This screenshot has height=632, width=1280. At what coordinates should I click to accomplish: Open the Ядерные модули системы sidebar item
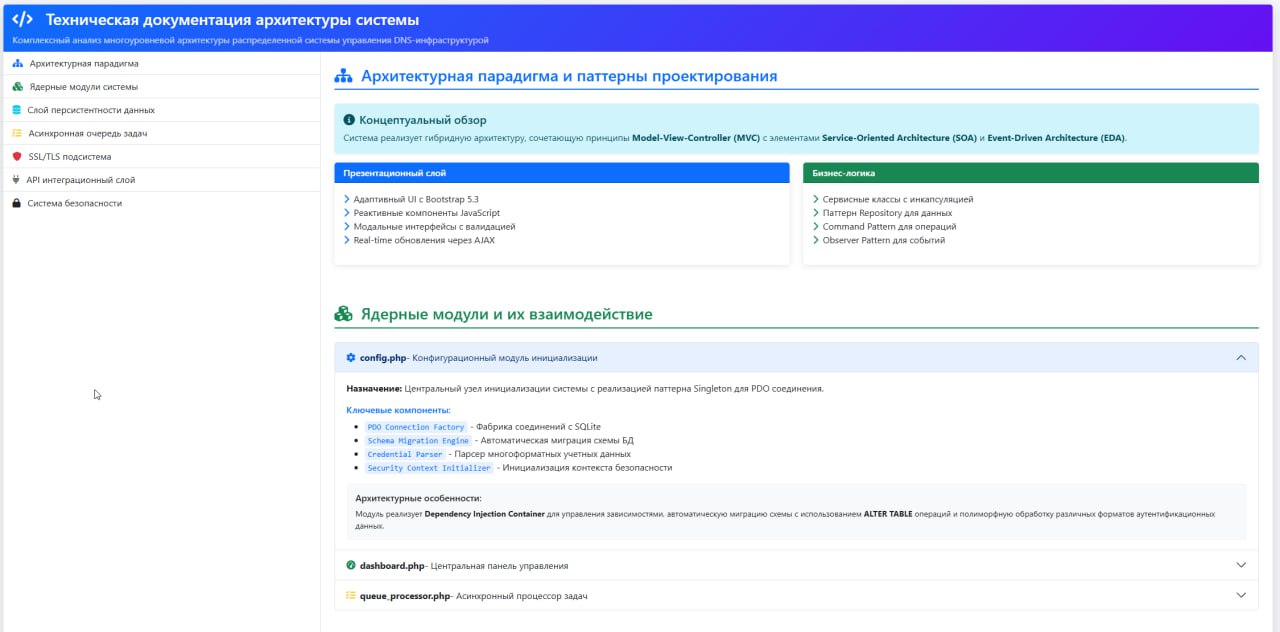[x=84, y=87]
